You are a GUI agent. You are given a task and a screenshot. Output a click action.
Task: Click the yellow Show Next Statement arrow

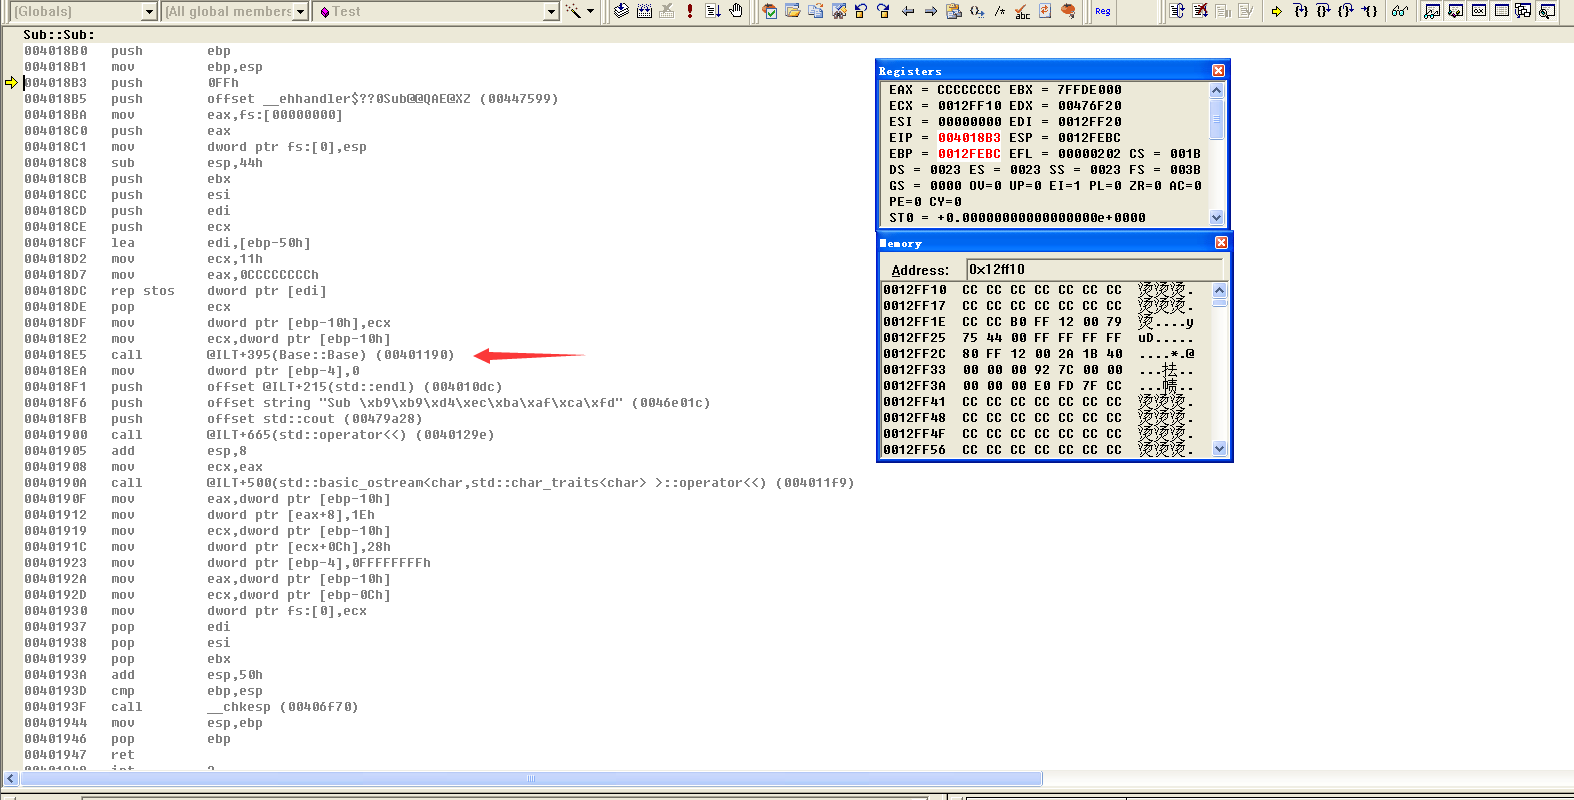[x=1277, y=11]
